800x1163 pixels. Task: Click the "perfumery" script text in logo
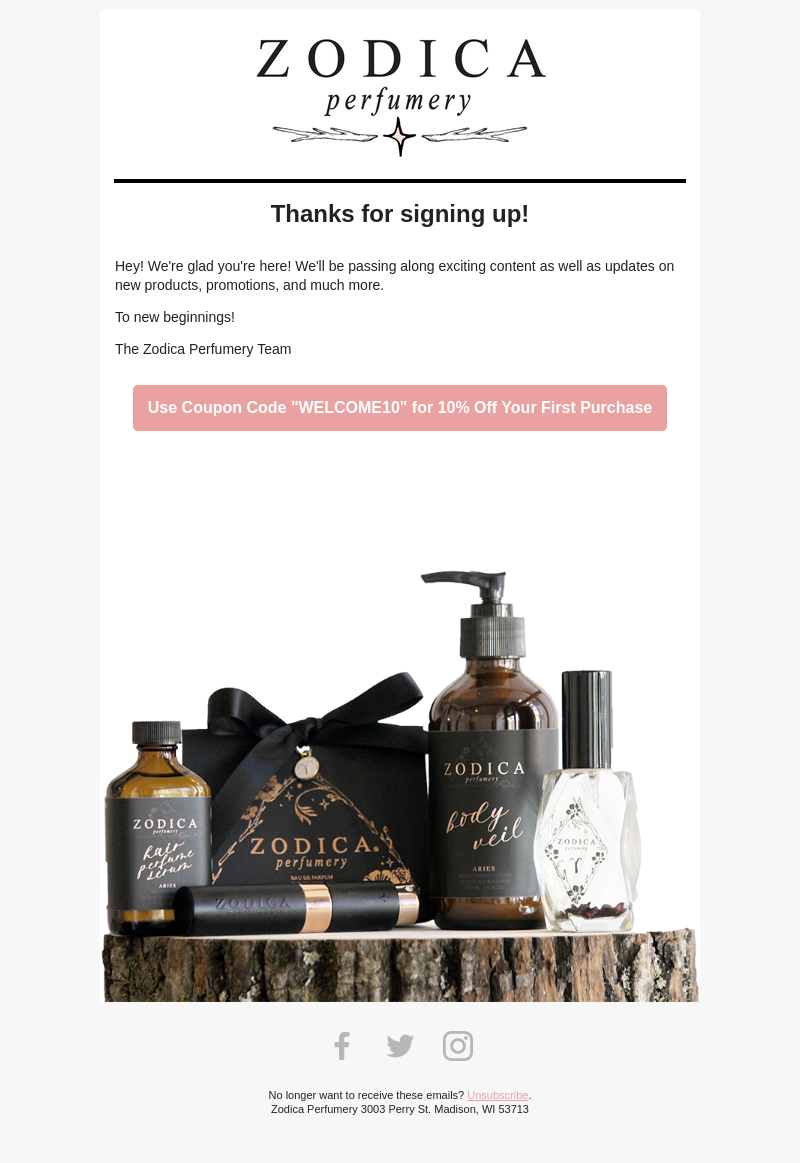tap(398, 102)
